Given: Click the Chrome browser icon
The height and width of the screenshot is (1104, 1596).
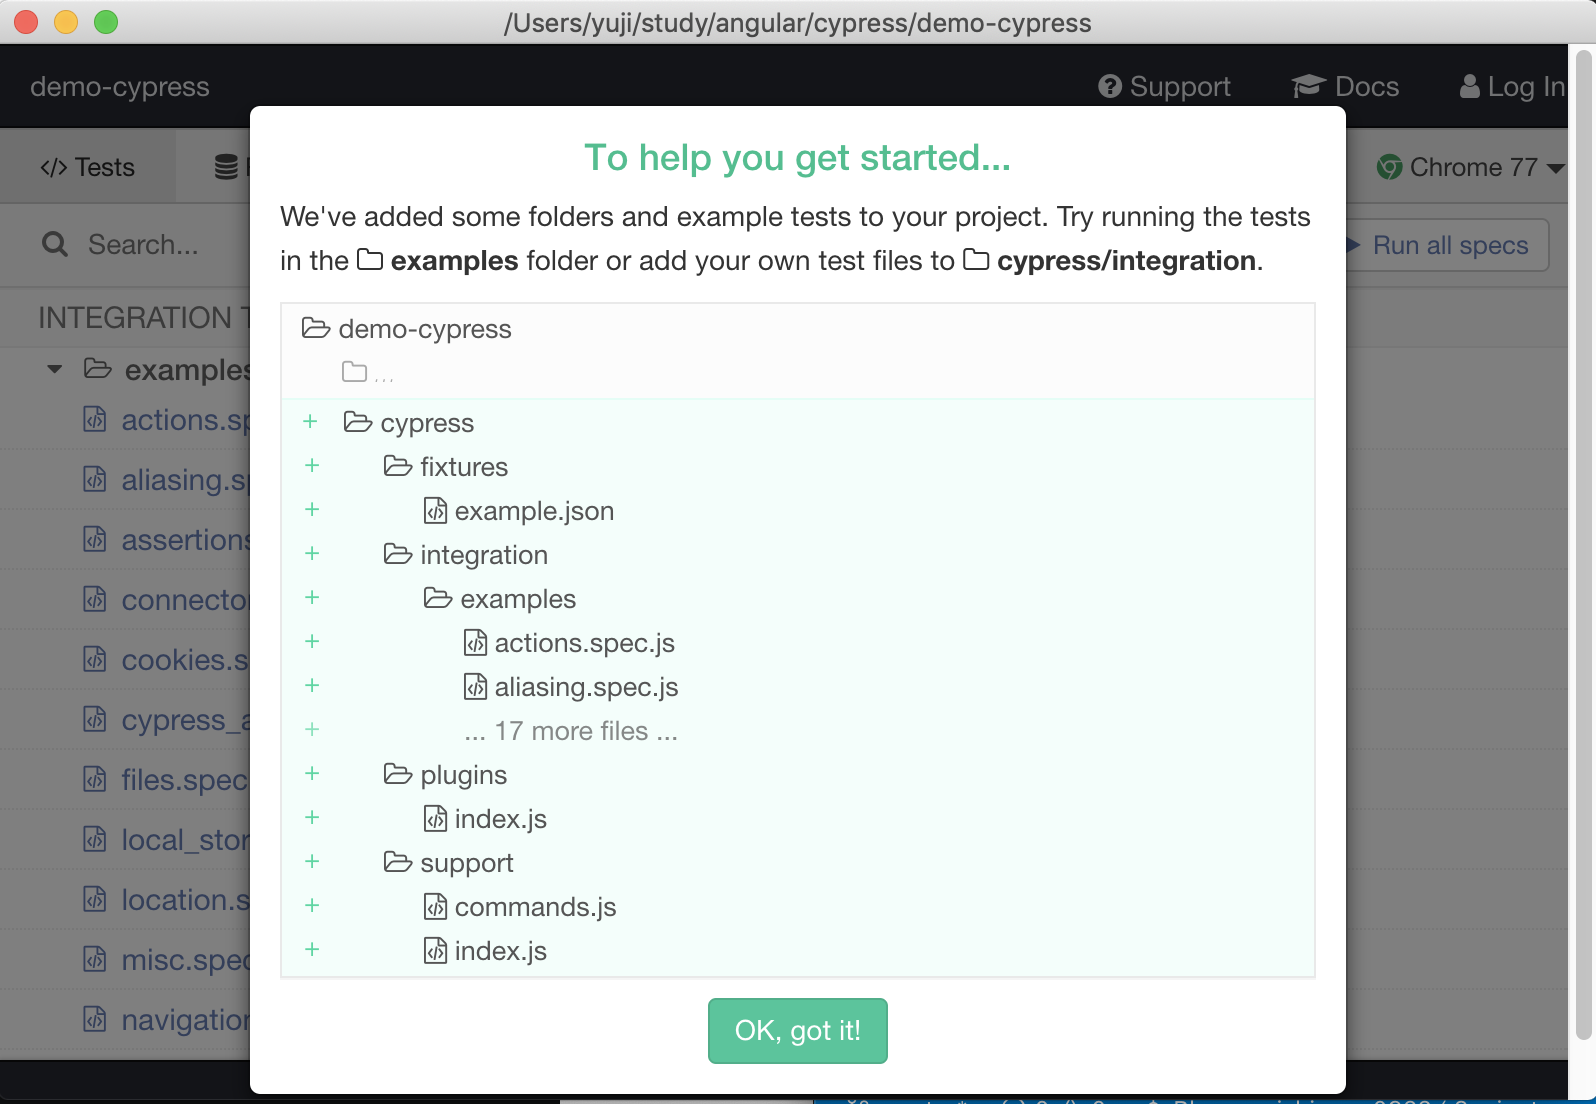Looking at the screenshot, I should coord(1389,167).
